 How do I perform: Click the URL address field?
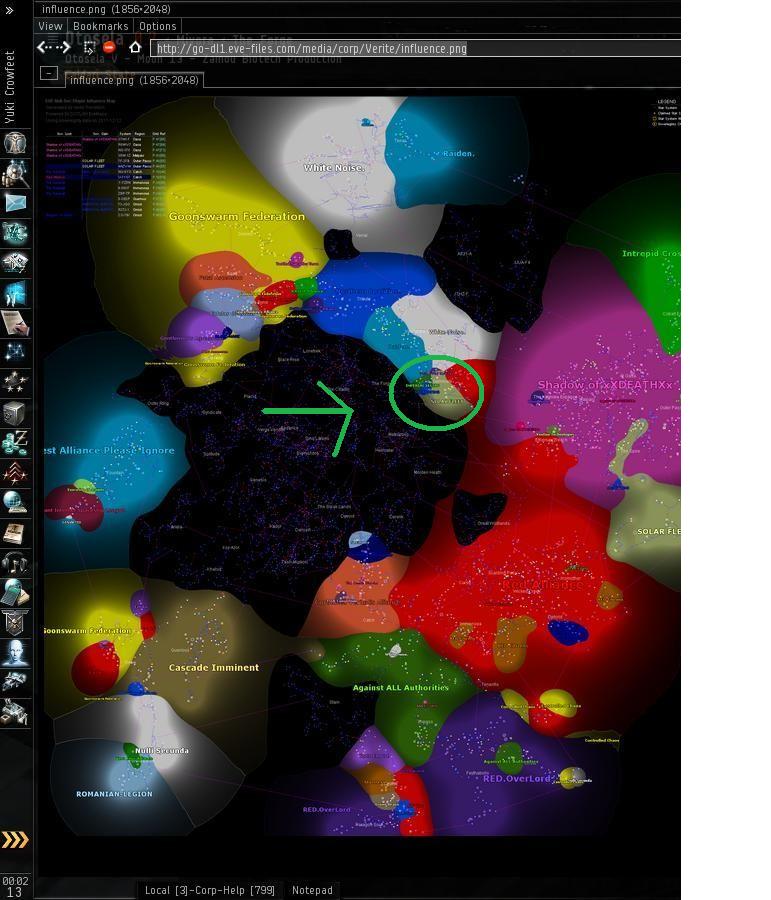[x=416, y=48]
